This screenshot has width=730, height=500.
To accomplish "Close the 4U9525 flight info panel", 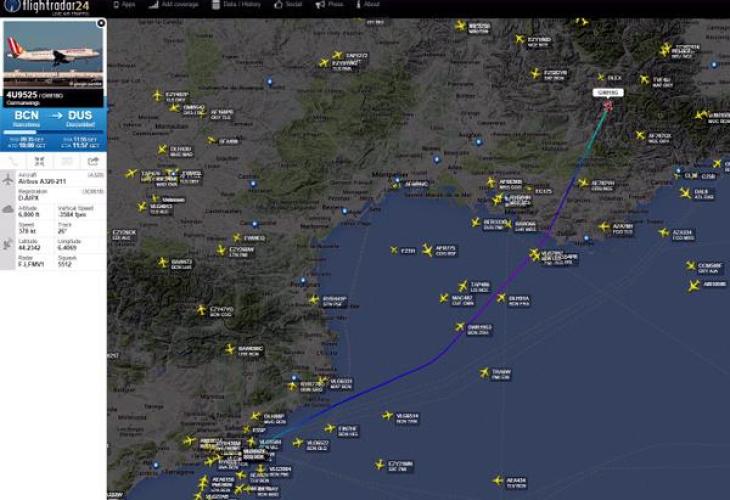I will pos(101,23).
